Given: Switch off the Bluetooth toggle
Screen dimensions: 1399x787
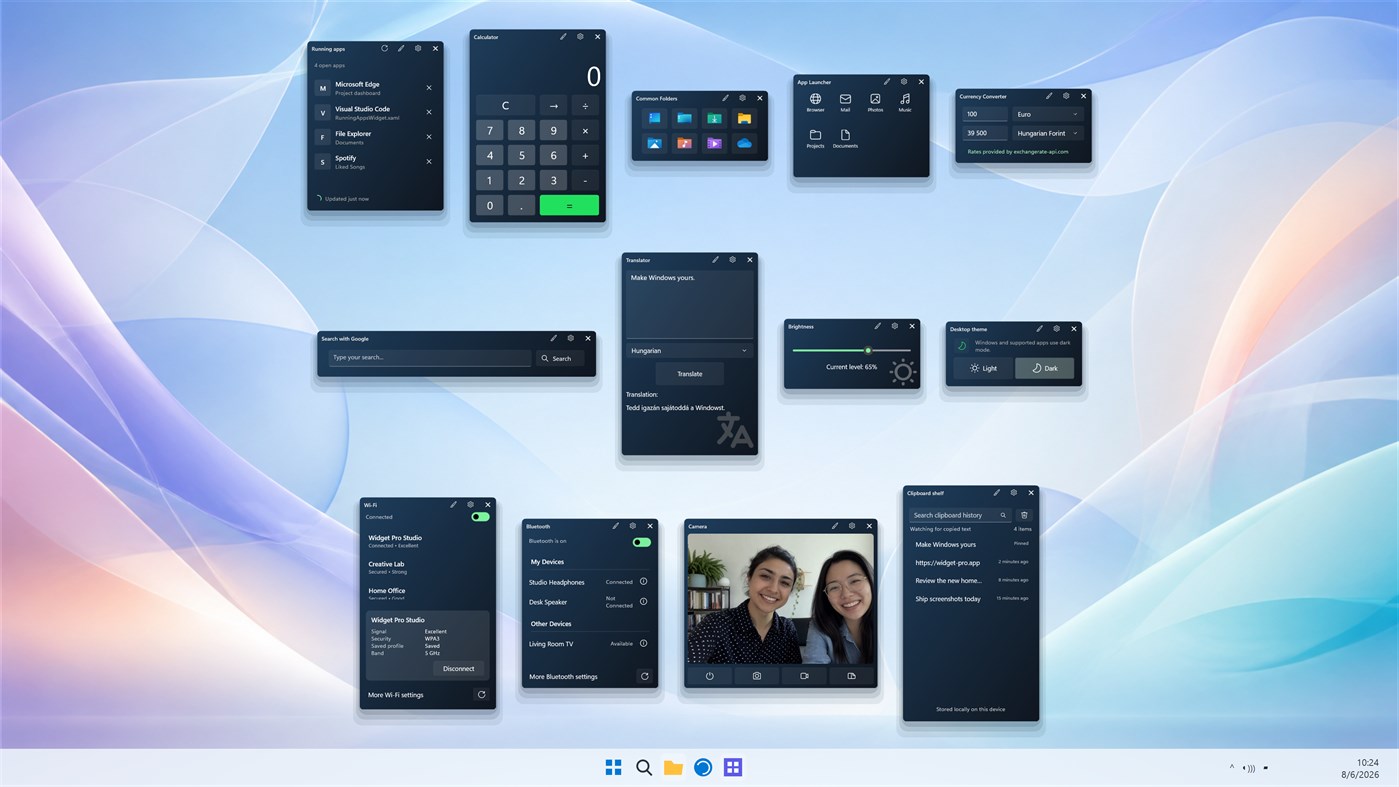Looking at the screenshot, I should coord(641,542).
